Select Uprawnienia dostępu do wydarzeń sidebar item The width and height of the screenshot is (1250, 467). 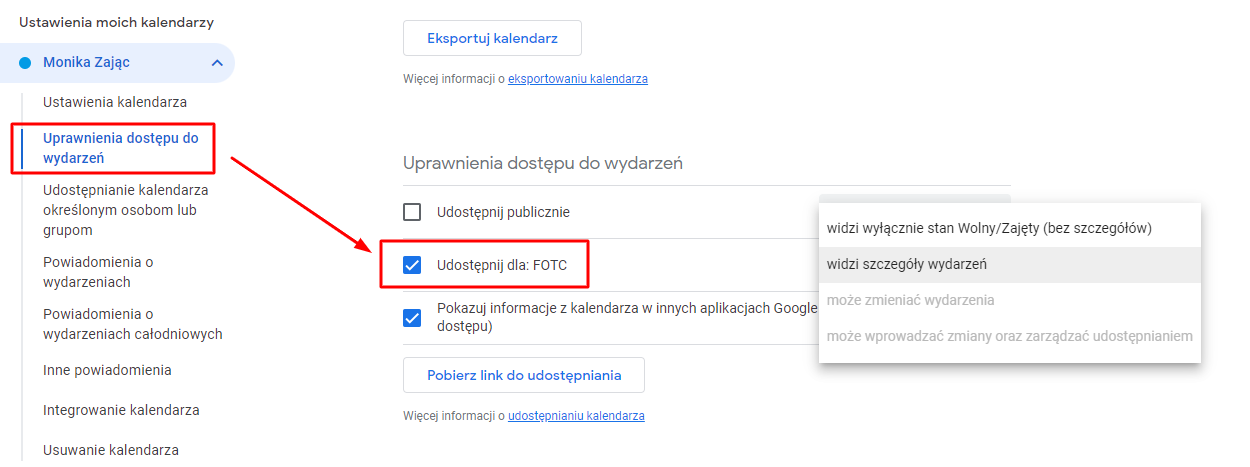pos(121,148)
